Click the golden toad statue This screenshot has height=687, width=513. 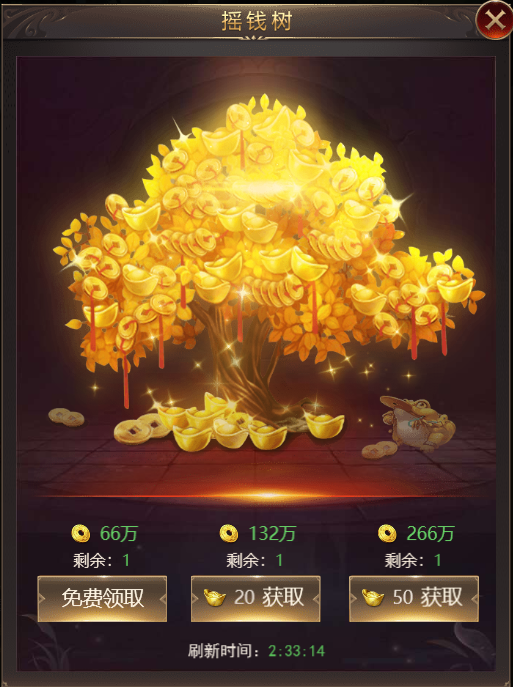pos(416,423)
